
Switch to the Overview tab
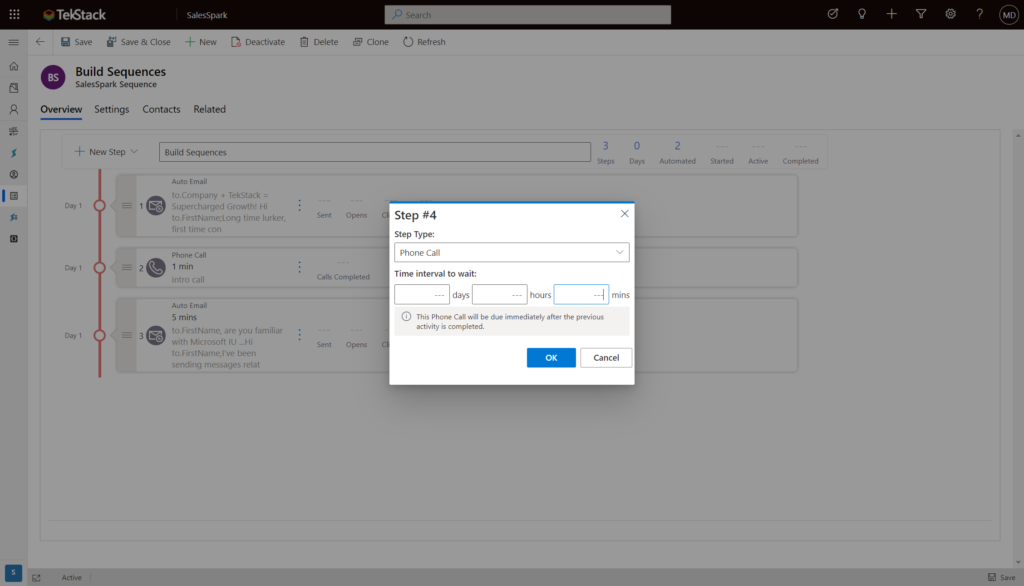point(61,109)
